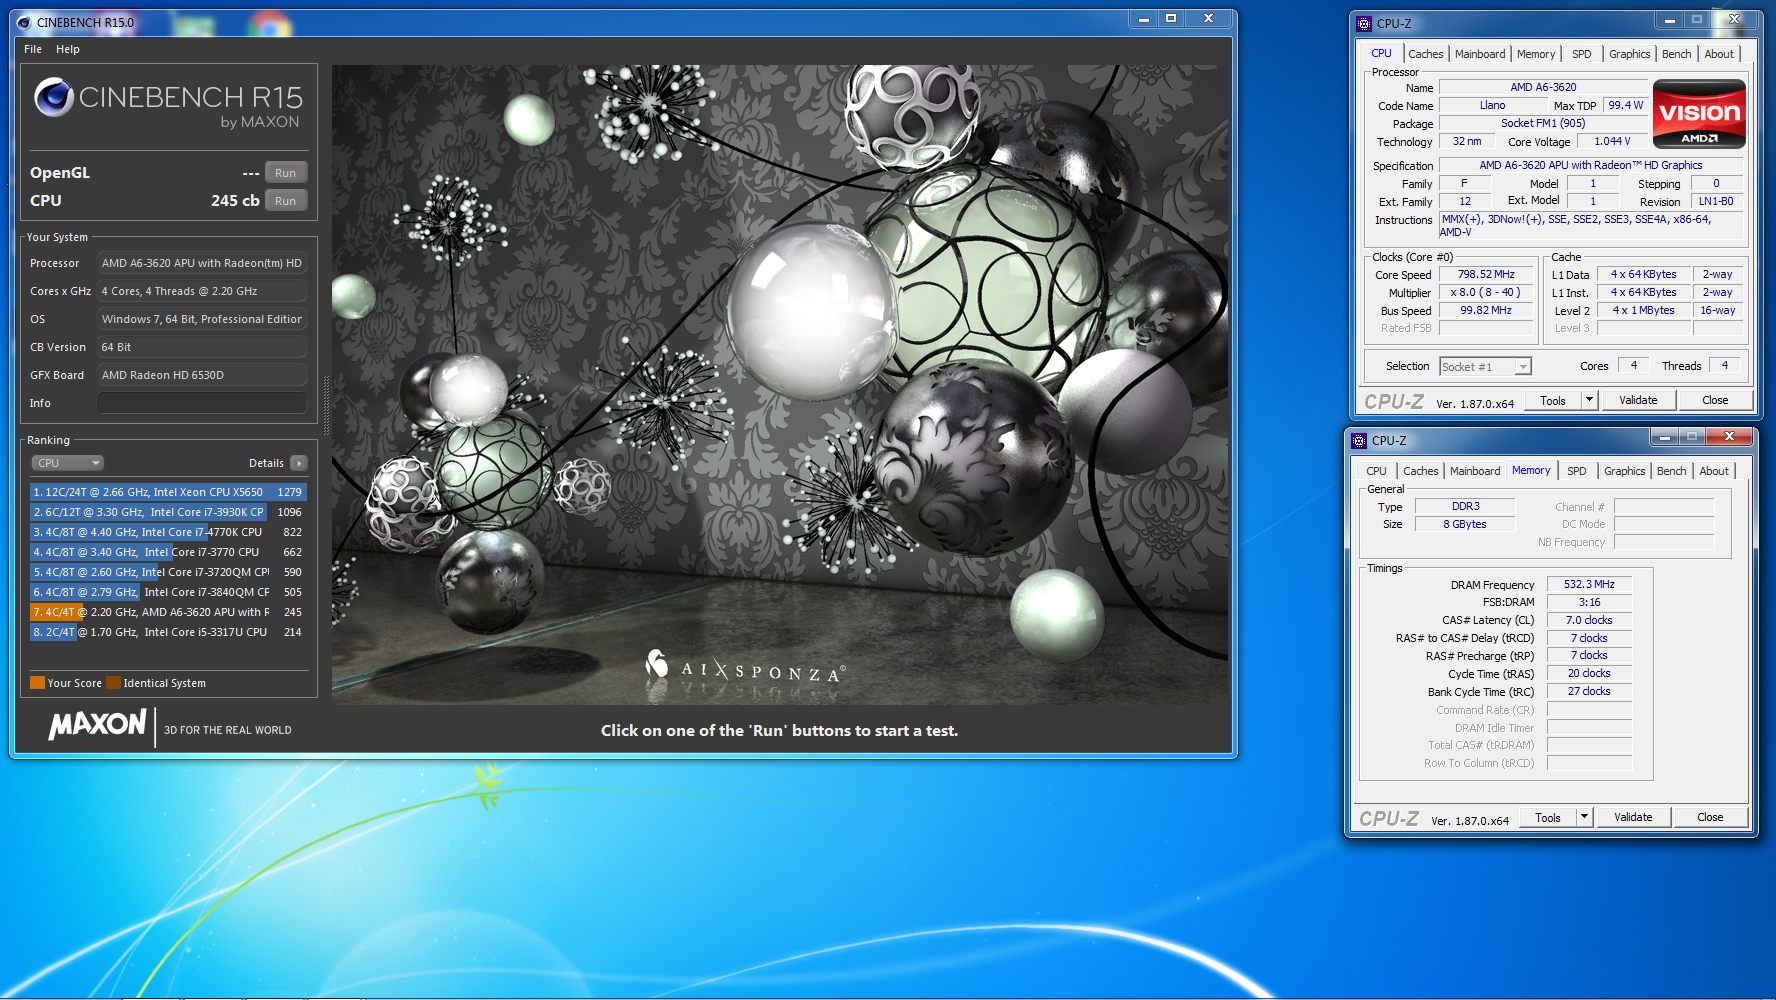Click Validate in lower CPU-Z window

point(1633,817)
